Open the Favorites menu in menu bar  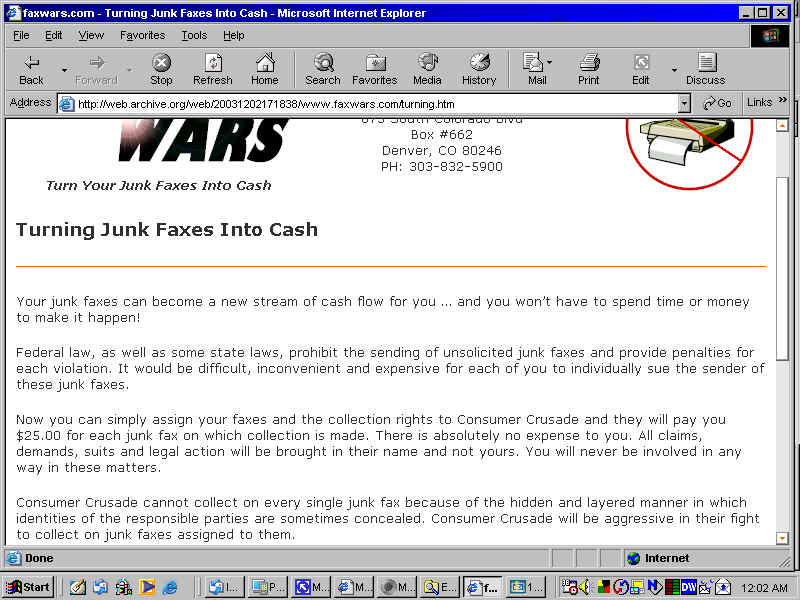click(142, 35)
